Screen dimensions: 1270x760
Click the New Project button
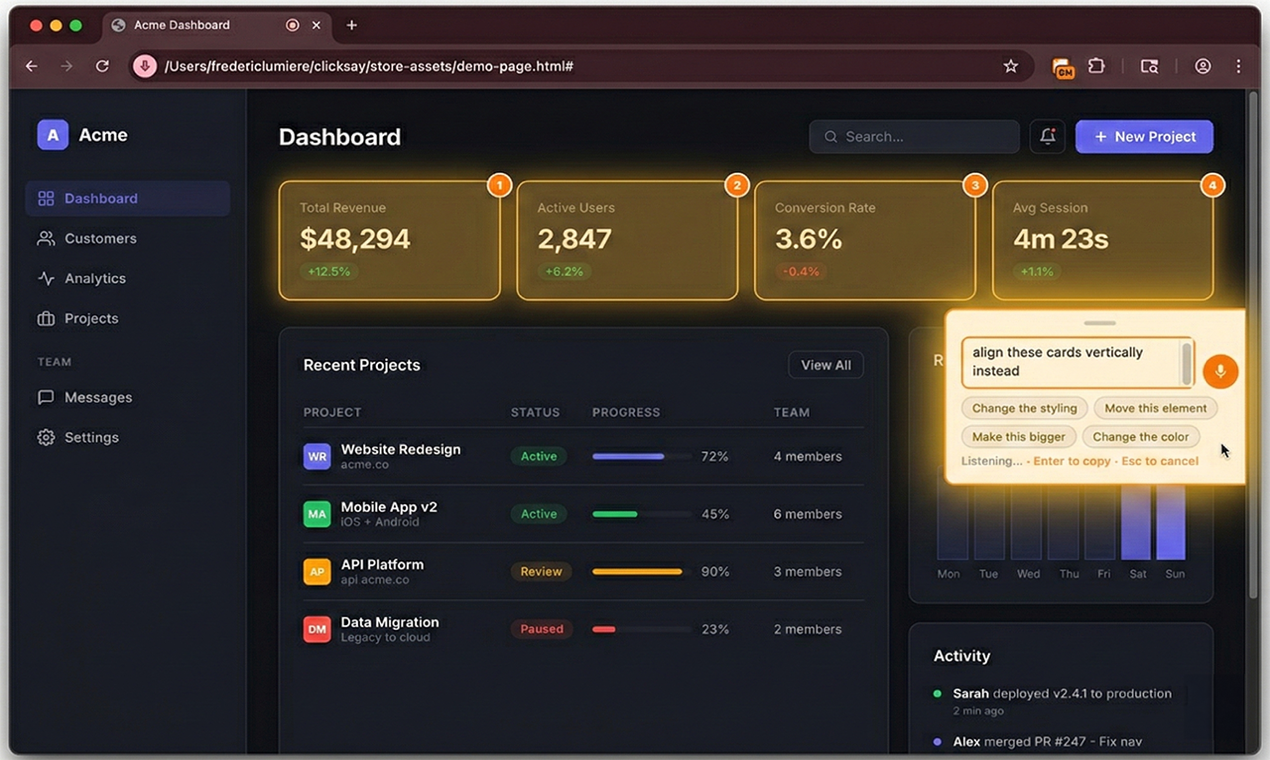point(1145,137)
